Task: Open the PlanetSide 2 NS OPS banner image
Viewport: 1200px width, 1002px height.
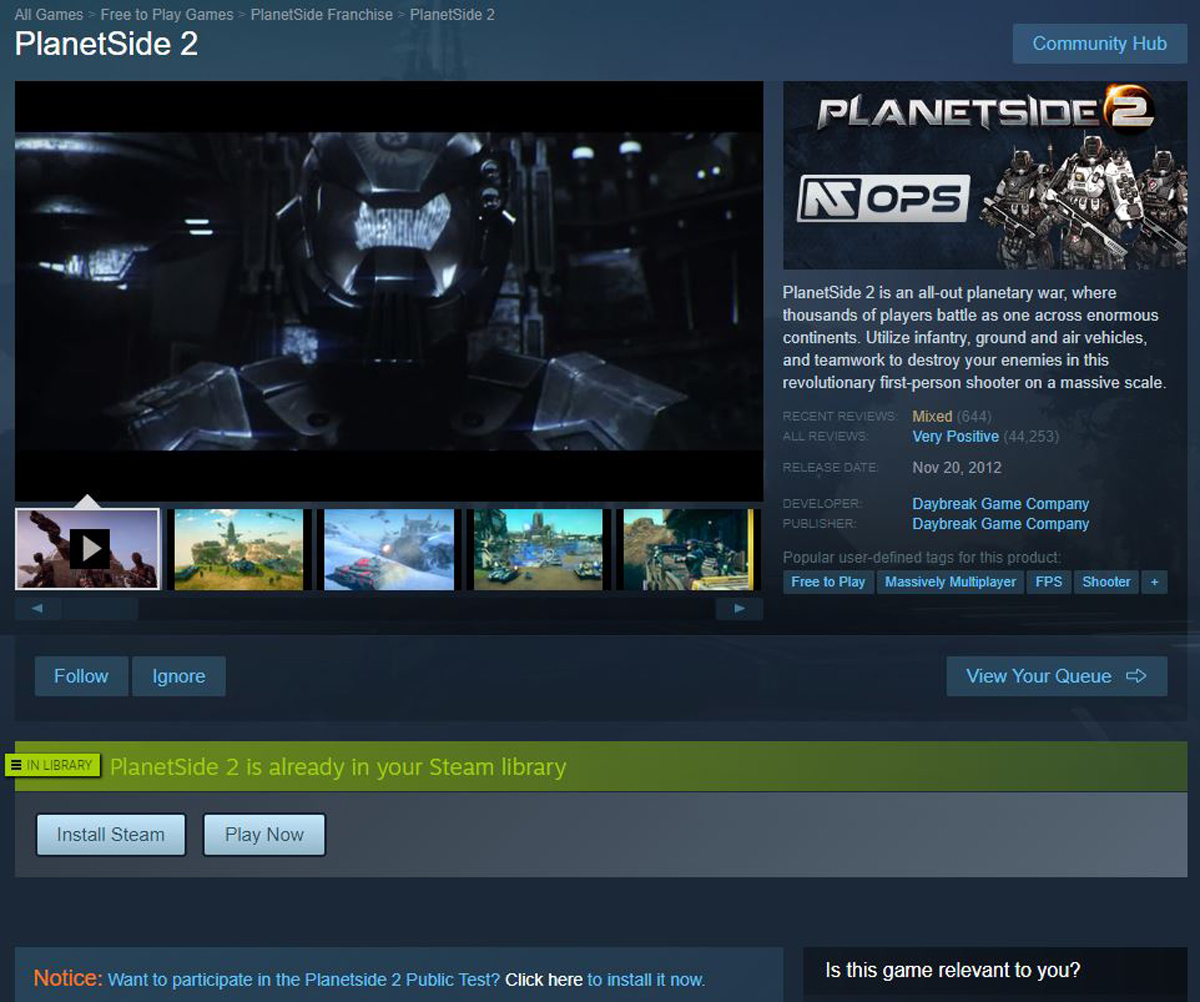Action: [970, 175]
